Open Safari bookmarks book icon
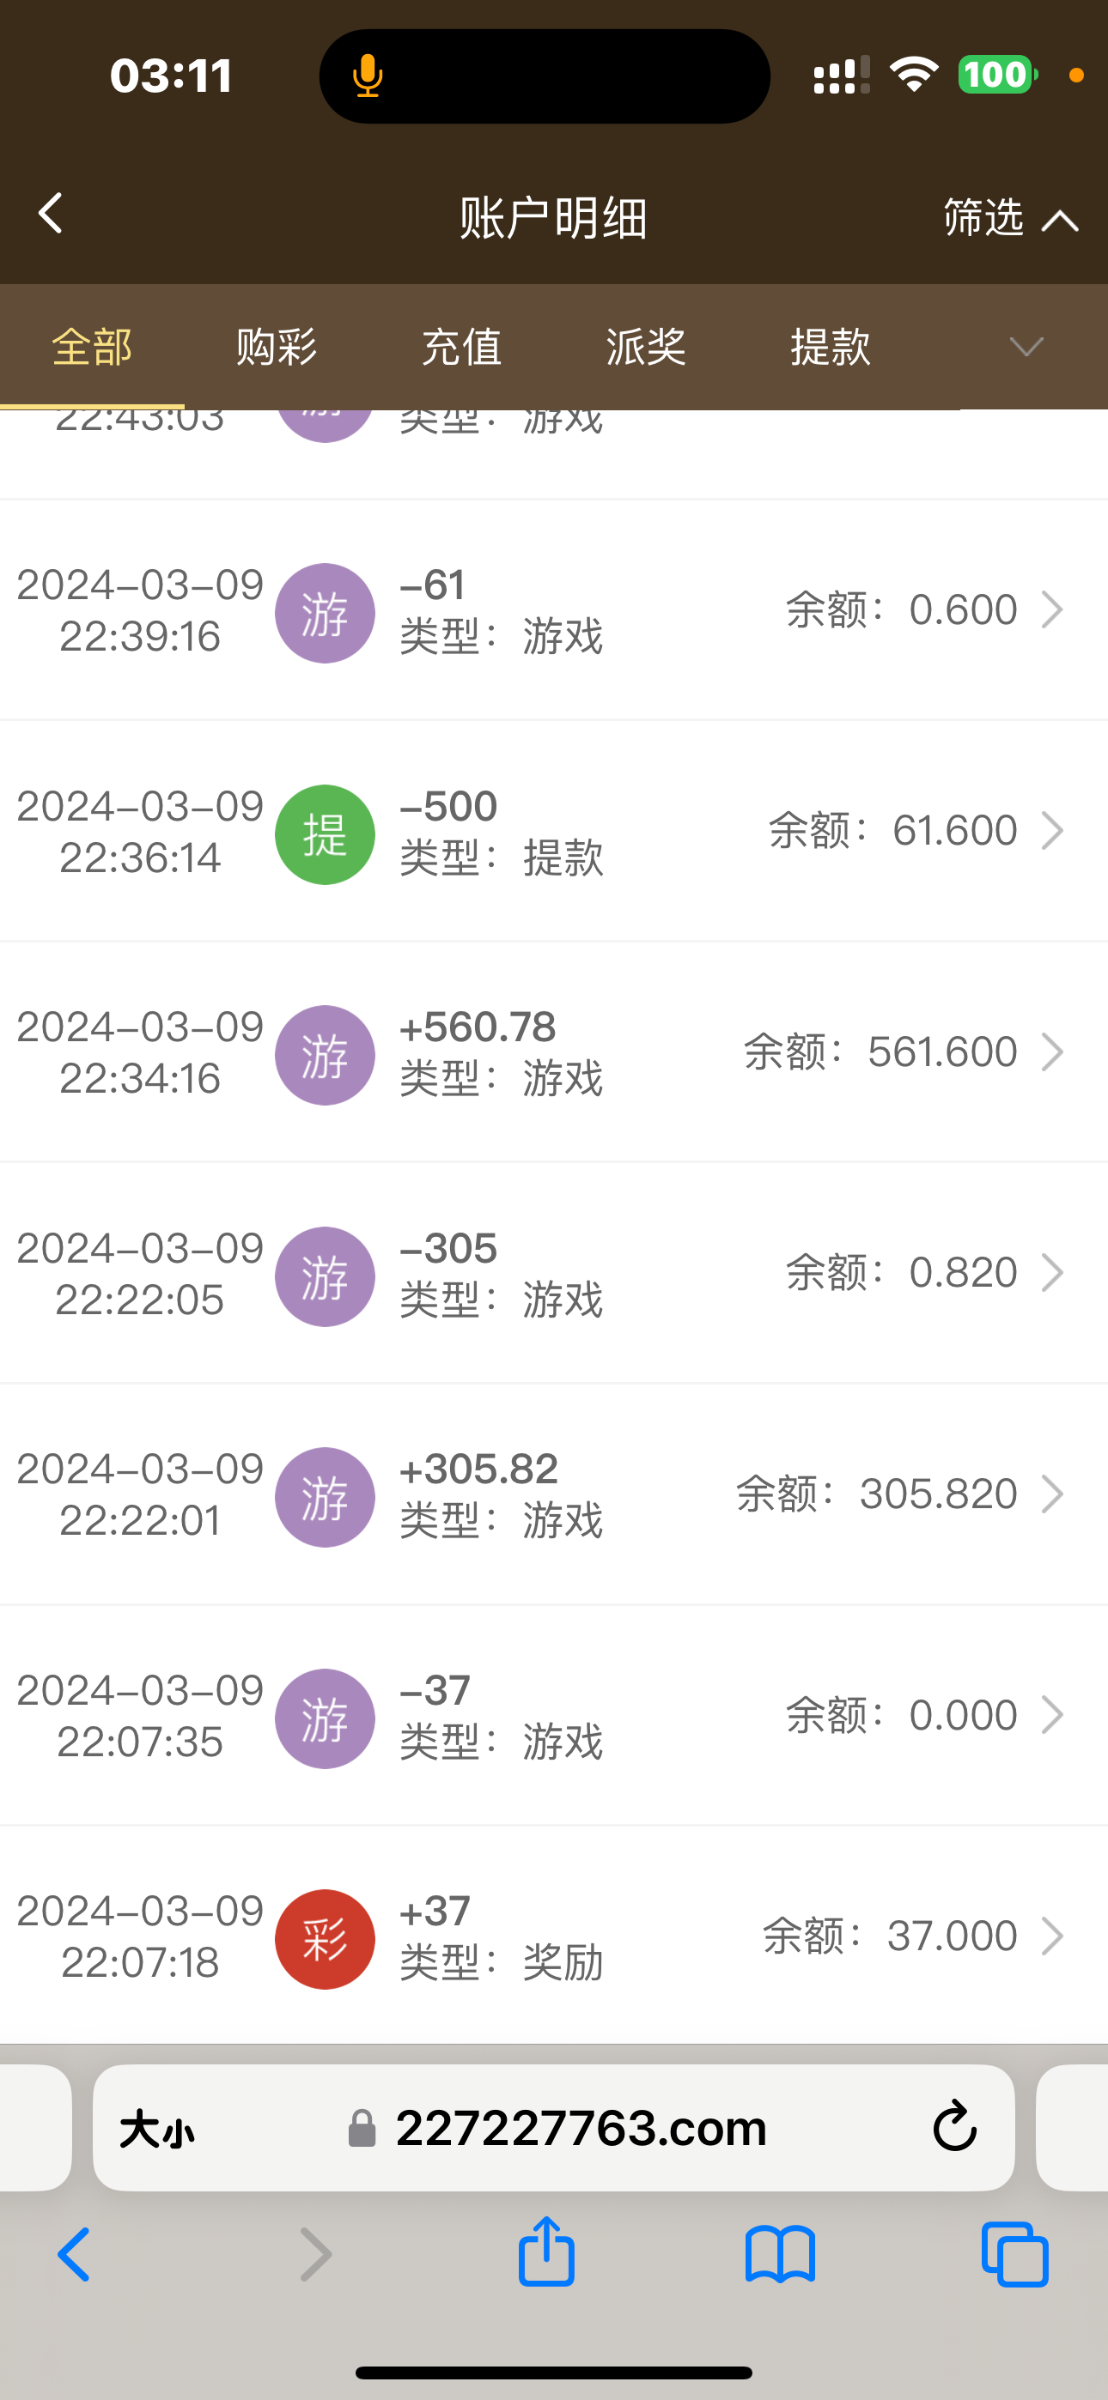Image resolution: width=1108 pixels, height=2400 pixels. point(780,2254)
